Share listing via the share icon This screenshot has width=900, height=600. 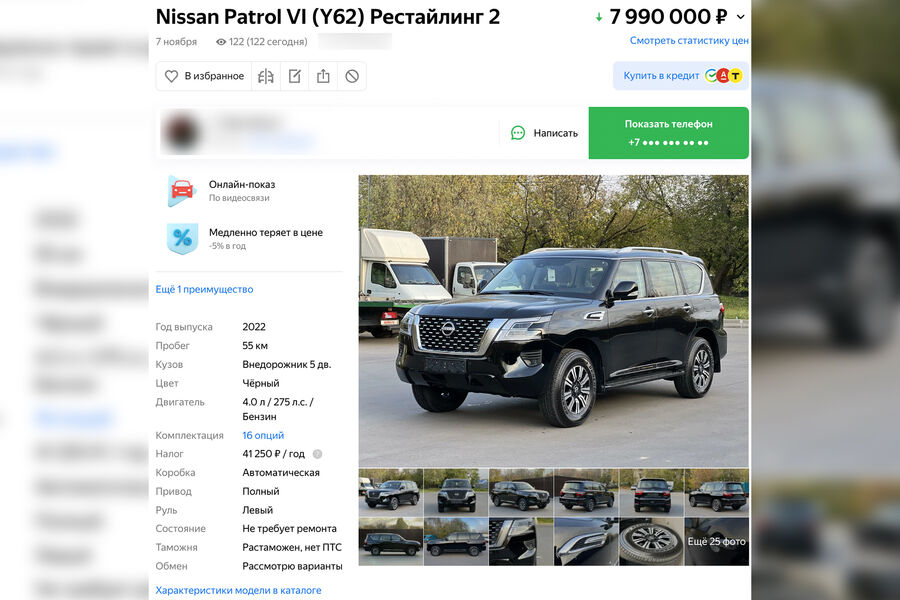pyautogui.click(x=323, y=76)
